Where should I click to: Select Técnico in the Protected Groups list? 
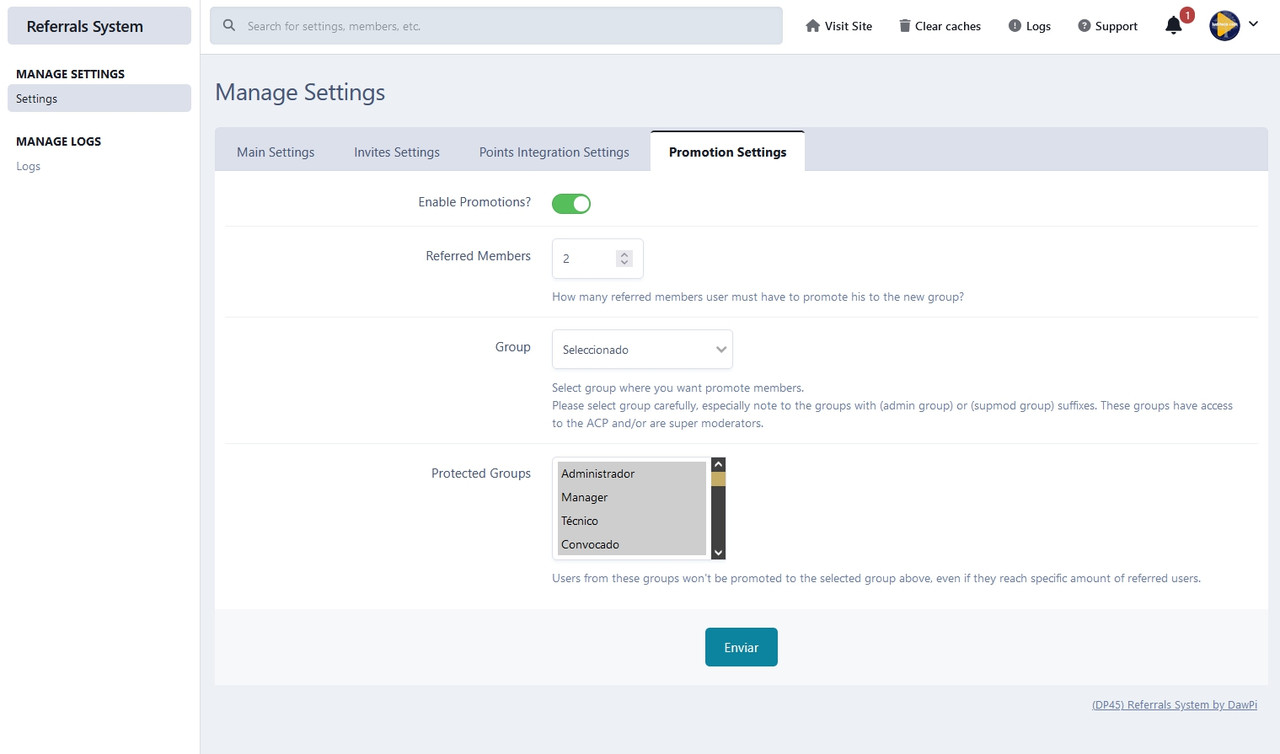pyautogui.click(x=580, y=520)
